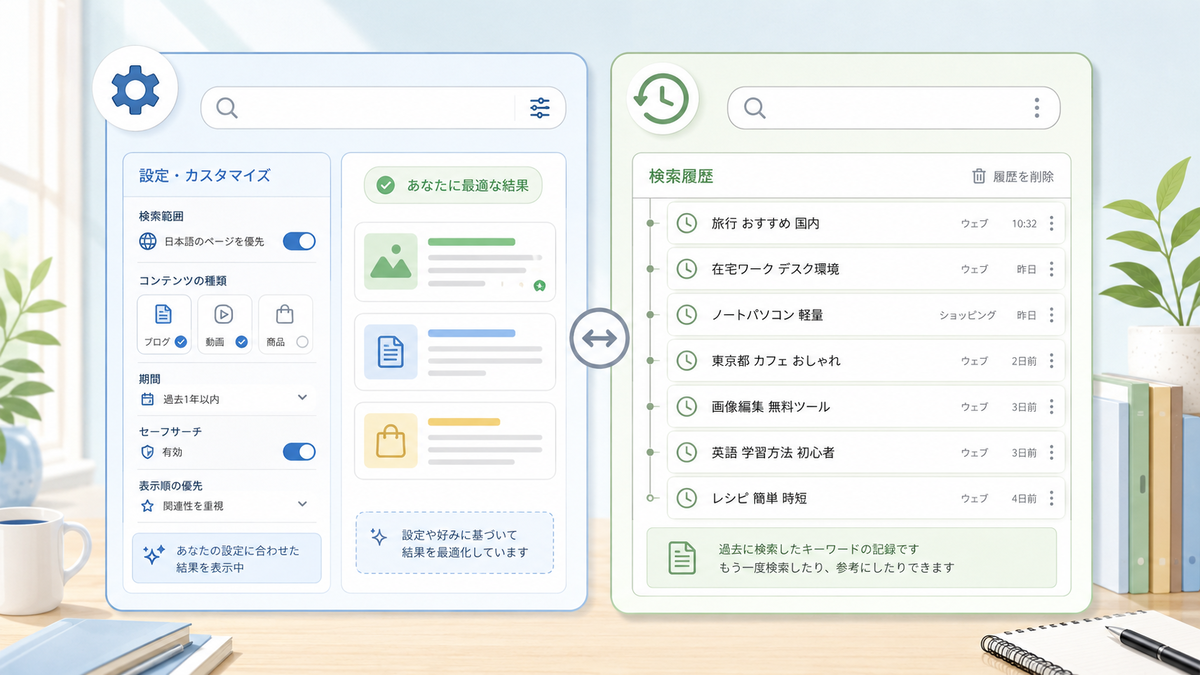This screenshot has height=675, width=1200.
Task: Open more options for 東京都 カフェ おしゃれ
Action: click(x=1051, y=360)
